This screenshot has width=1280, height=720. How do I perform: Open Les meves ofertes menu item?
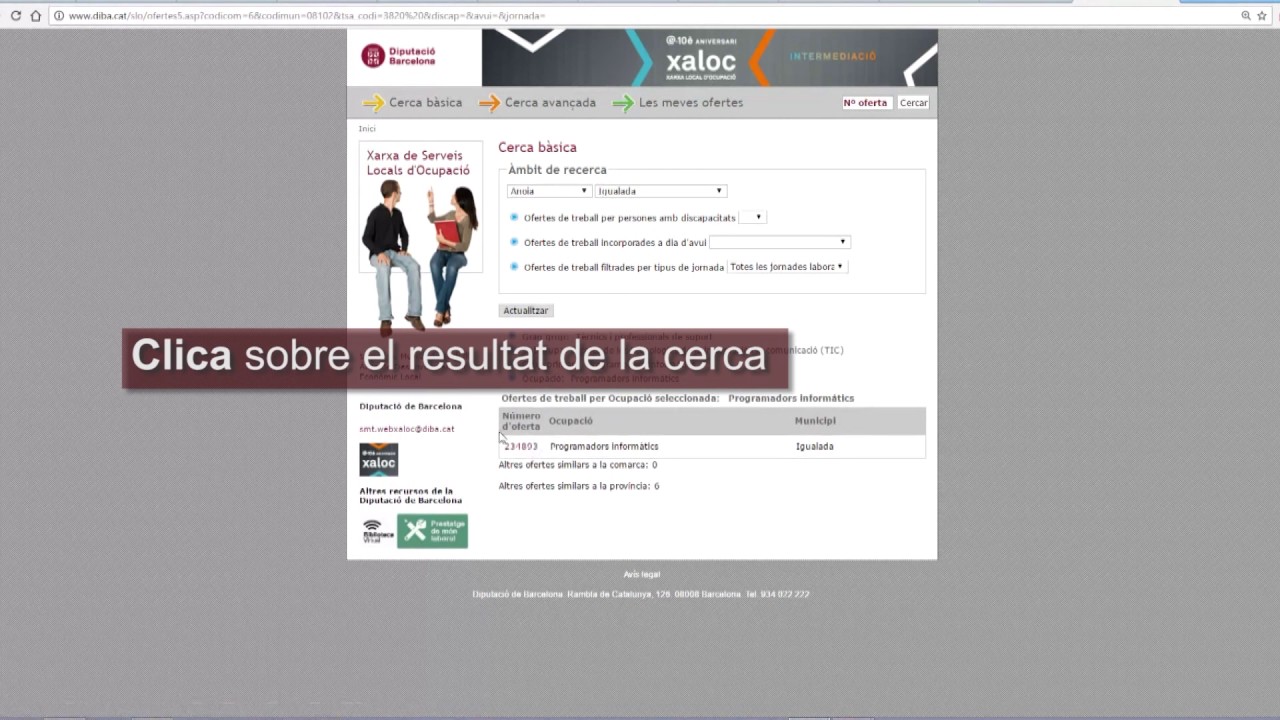691,103
